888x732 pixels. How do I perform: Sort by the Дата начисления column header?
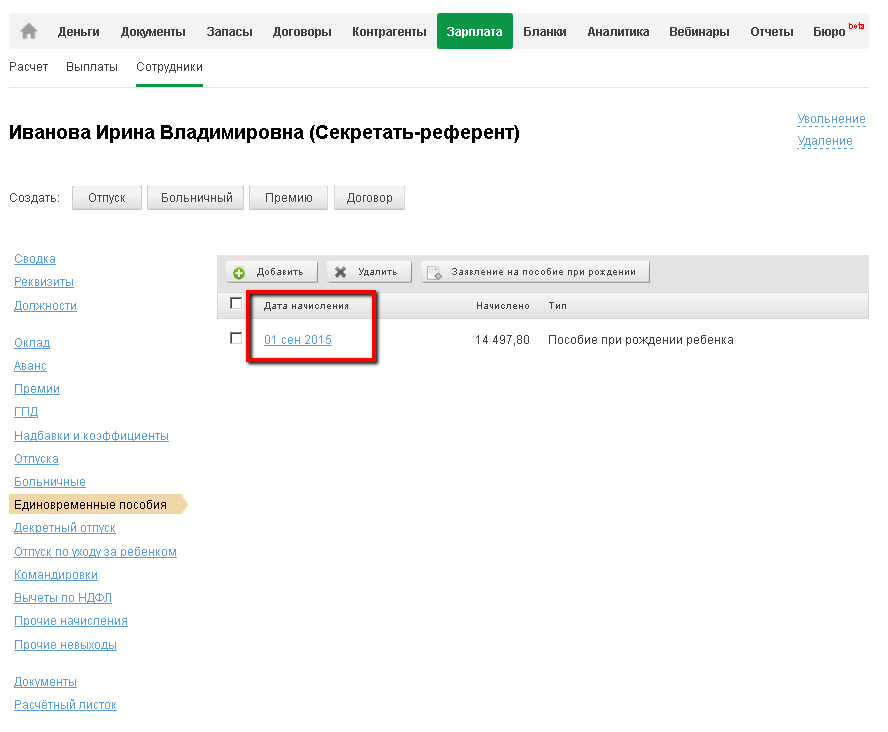pos(306,305)
